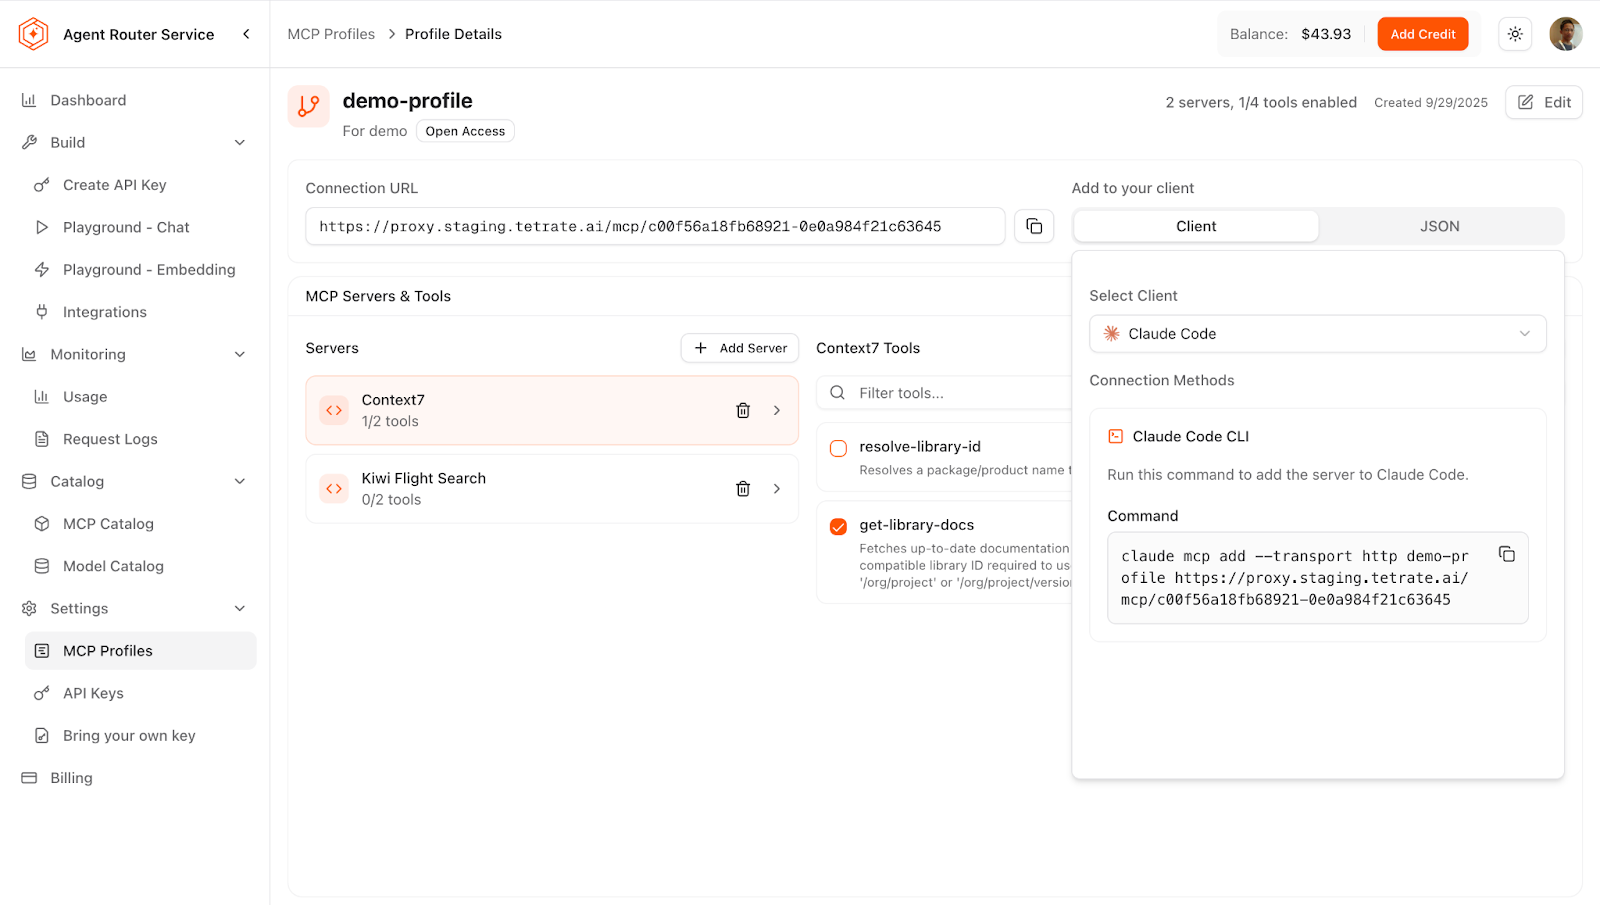
Task: Collapse the sidebar using the arrow icon
Action: [x=246, y=34]
